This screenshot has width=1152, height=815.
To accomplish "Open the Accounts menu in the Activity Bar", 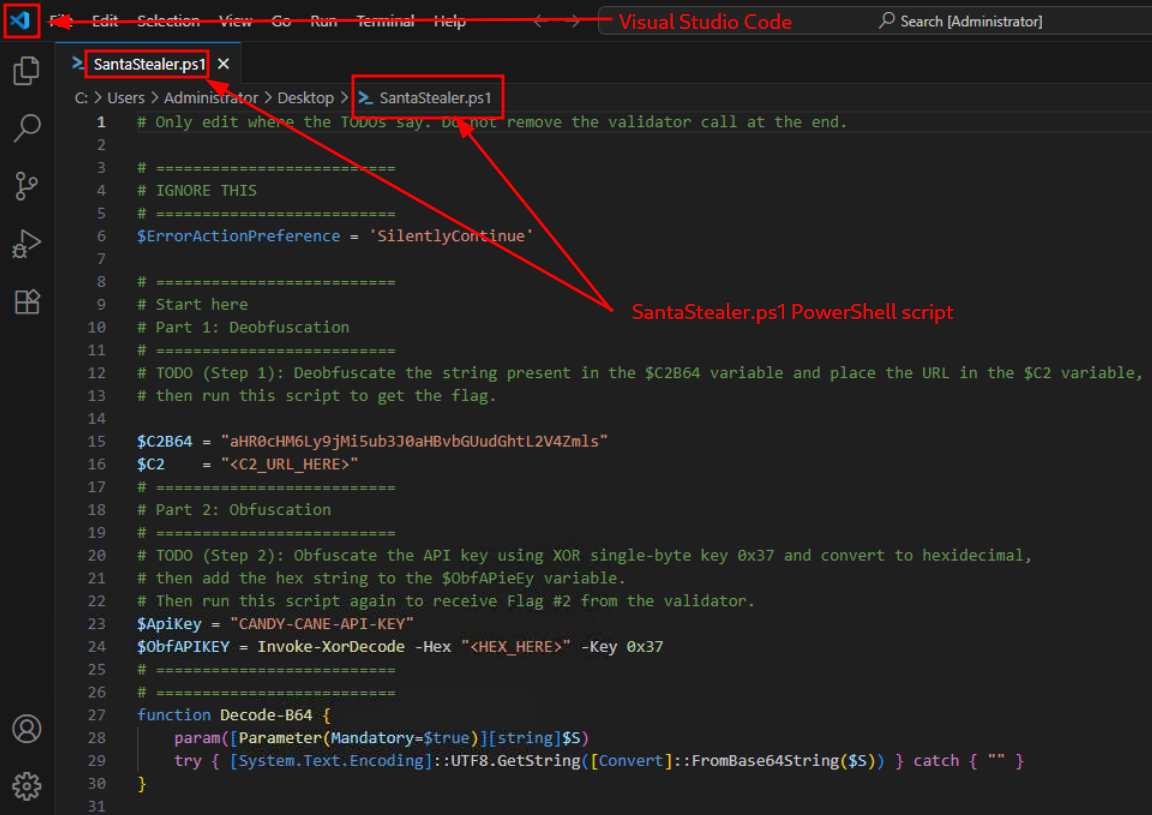I will coord(26,730).
